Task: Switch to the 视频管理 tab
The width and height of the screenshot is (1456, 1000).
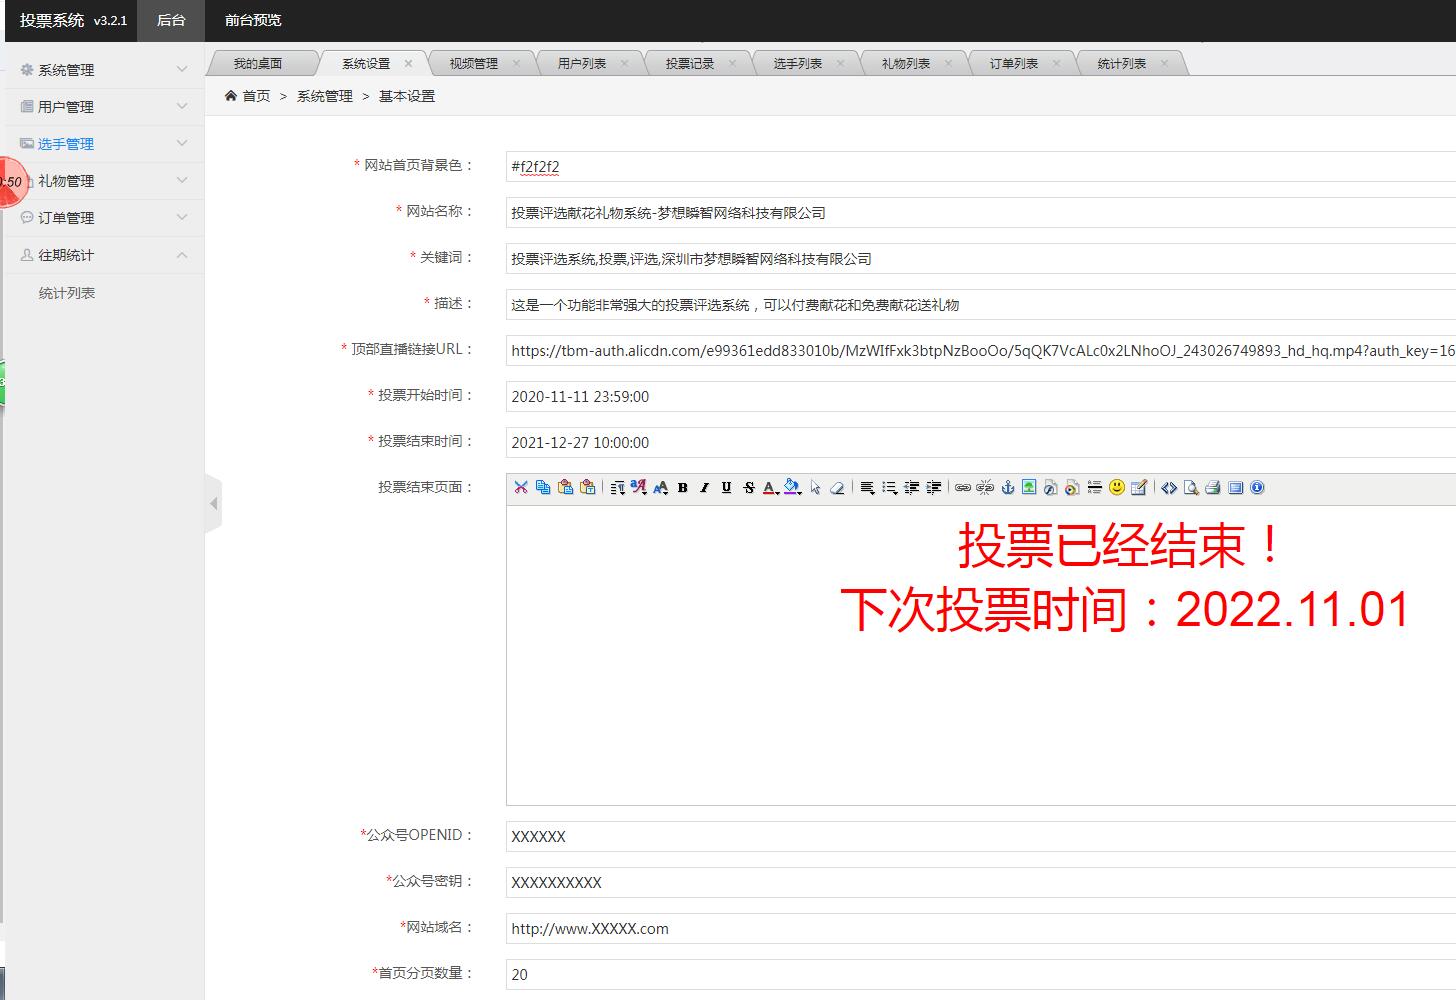Action: 473,63
